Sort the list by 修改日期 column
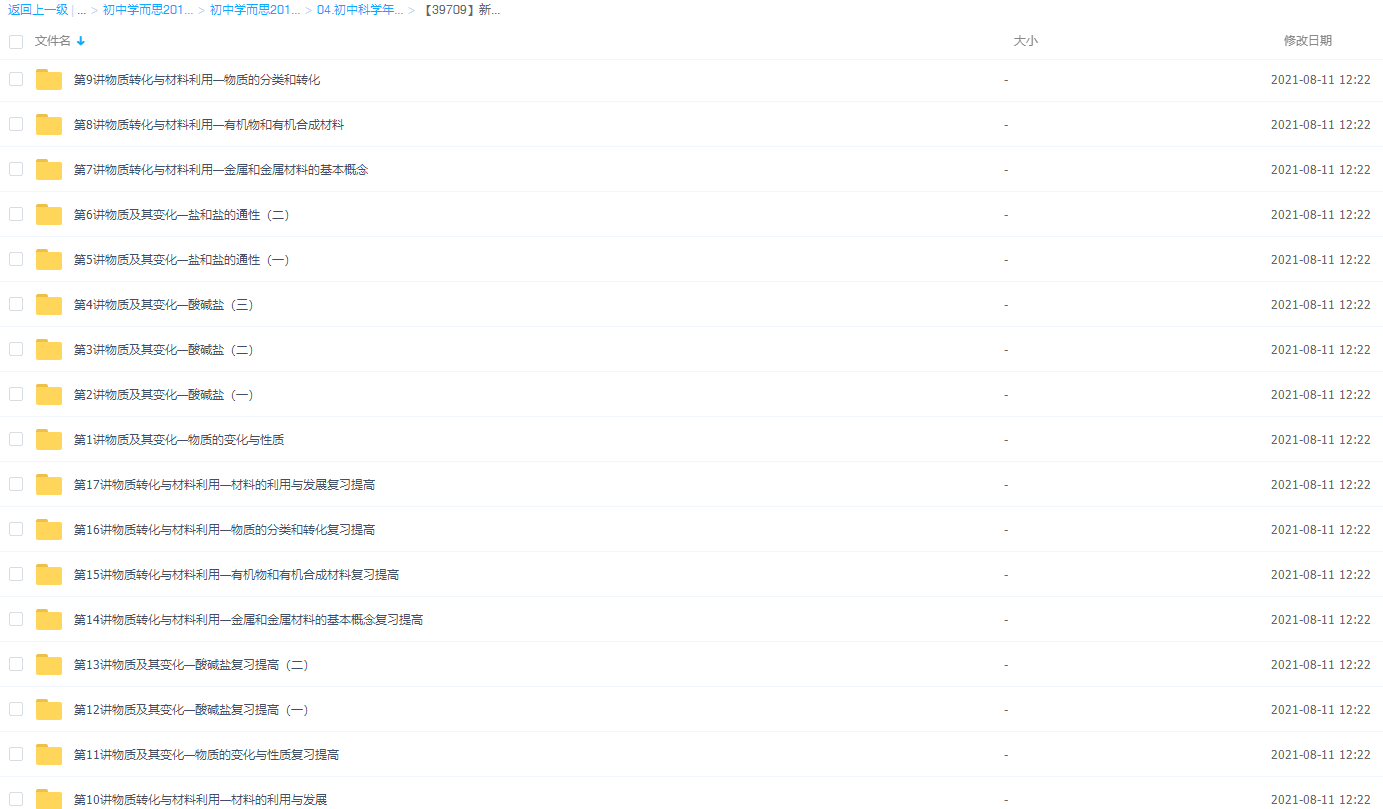The width and height of the screenshot is (1383, 809). point(1307,41)
